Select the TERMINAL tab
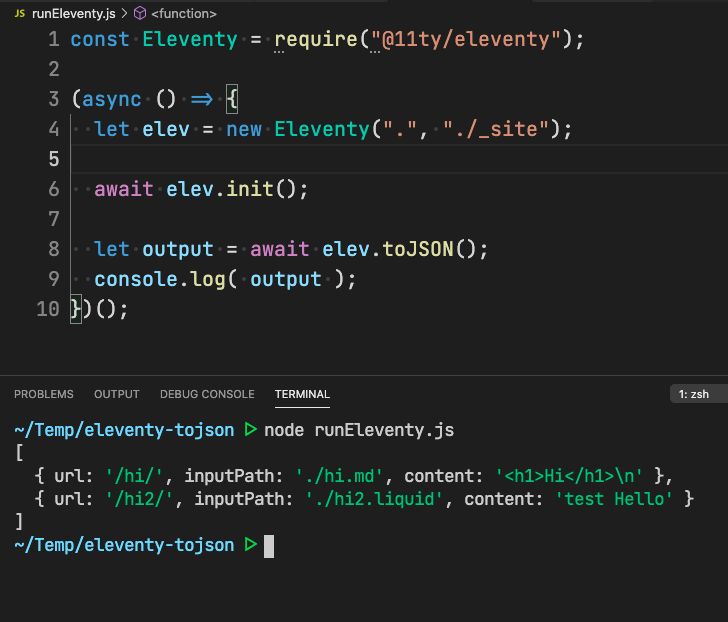 click(302, 394)
